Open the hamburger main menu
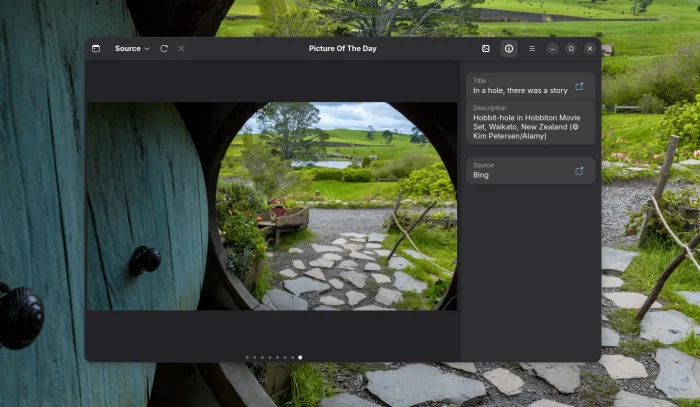Viewport: 700px width, 407px height. point(532,49)
